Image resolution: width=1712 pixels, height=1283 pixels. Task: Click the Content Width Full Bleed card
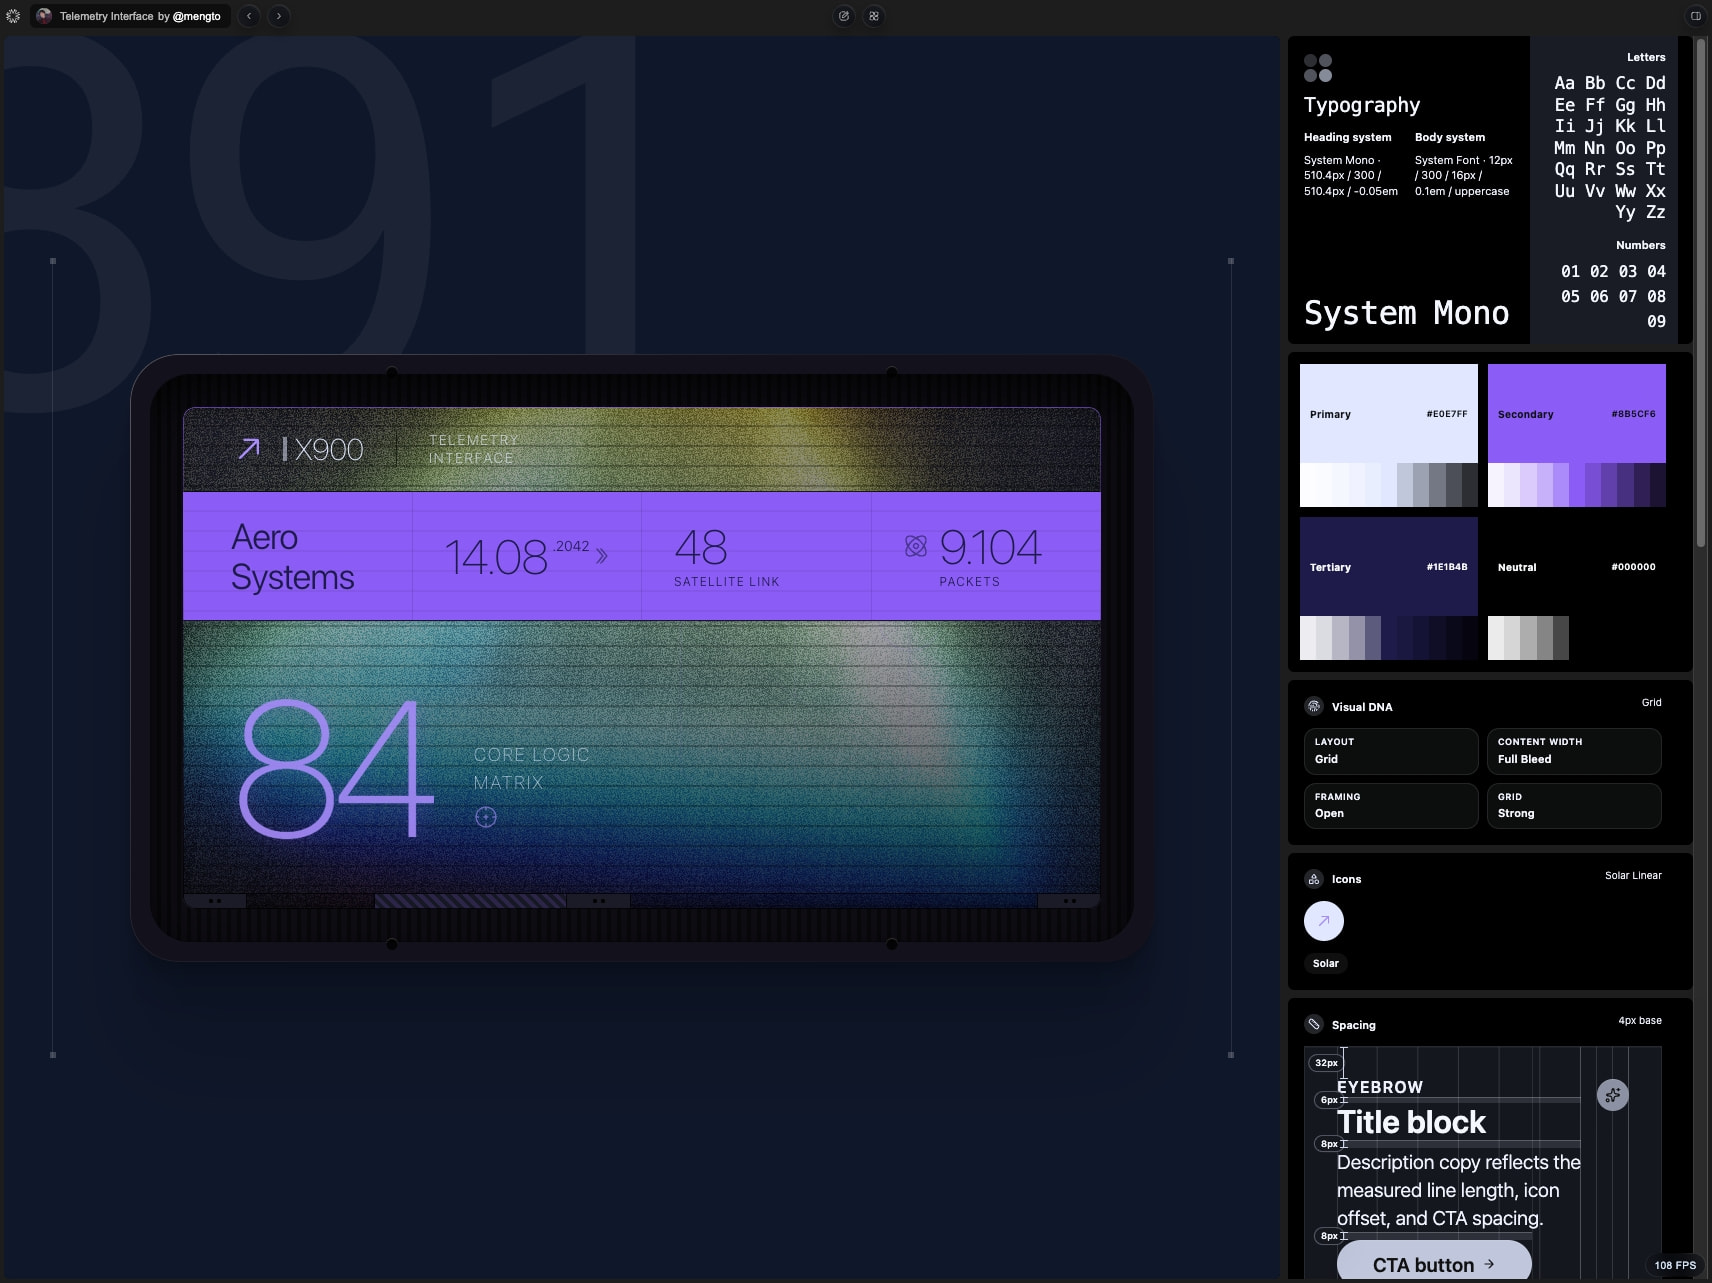point(1574,751)
